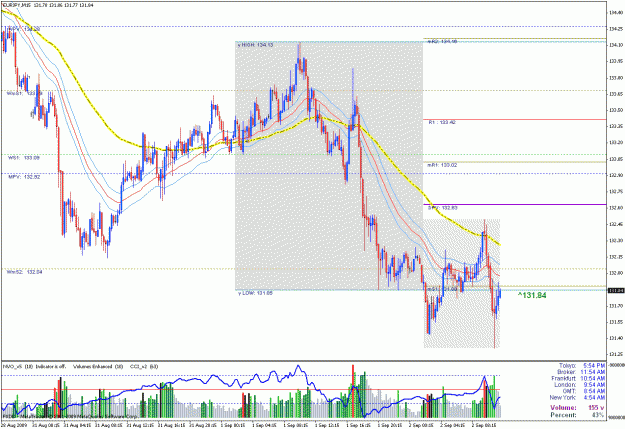Click the '1 Sep 16:15' time axis label
Screen dimensions: 625x429
click(358, 425)
